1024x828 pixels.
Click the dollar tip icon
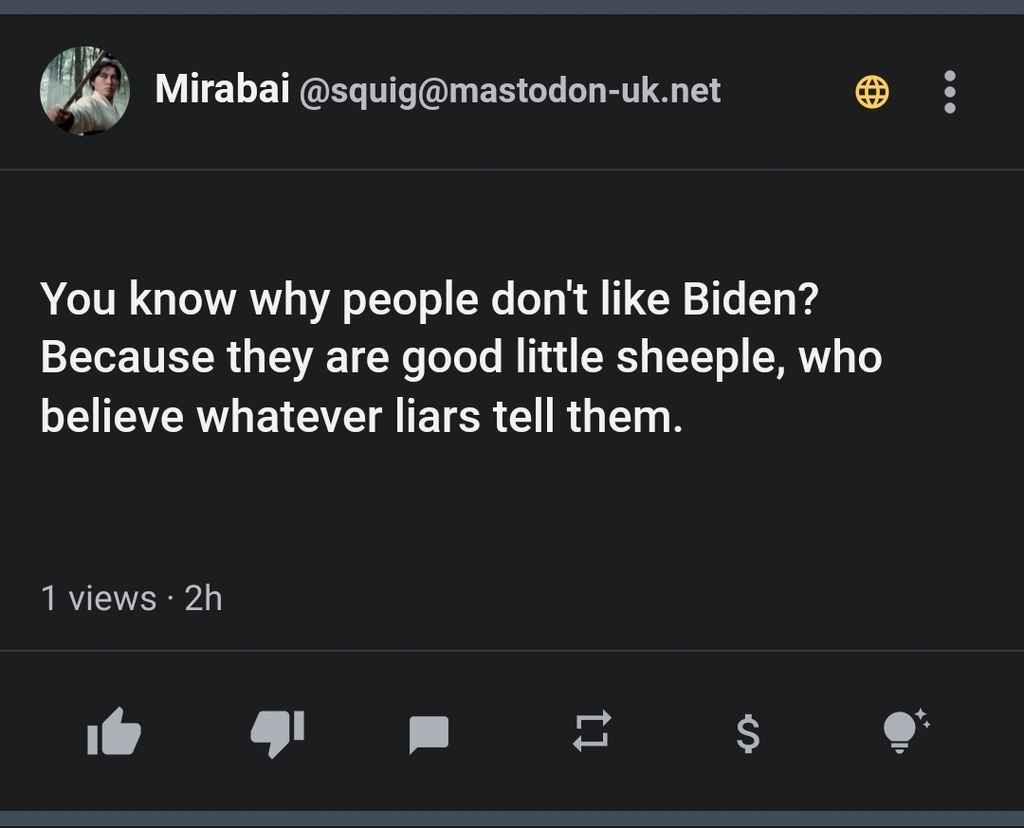(x=747, y=735)
